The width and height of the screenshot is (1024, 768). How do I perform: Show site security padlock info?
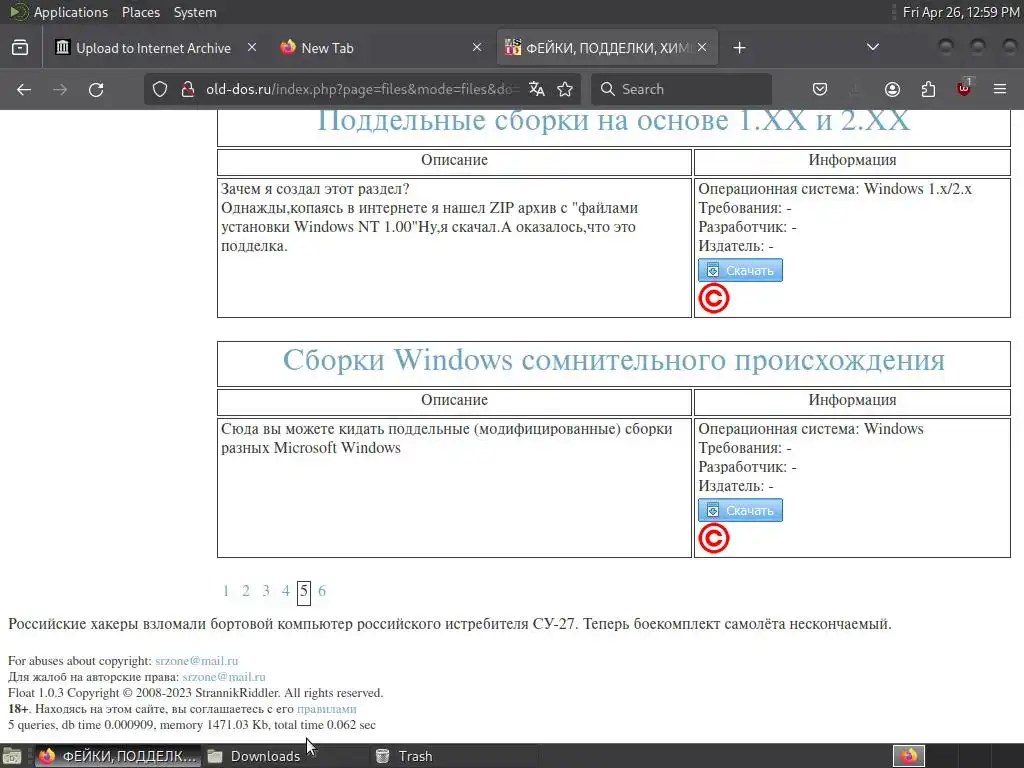[187, 89]
